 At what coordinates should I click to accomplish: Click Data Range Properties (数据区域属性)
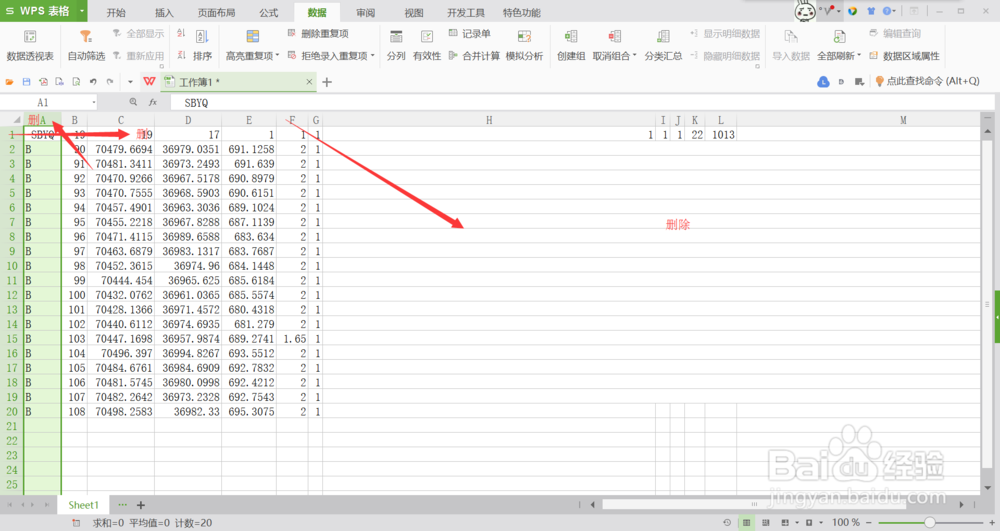tap(904, 55)
